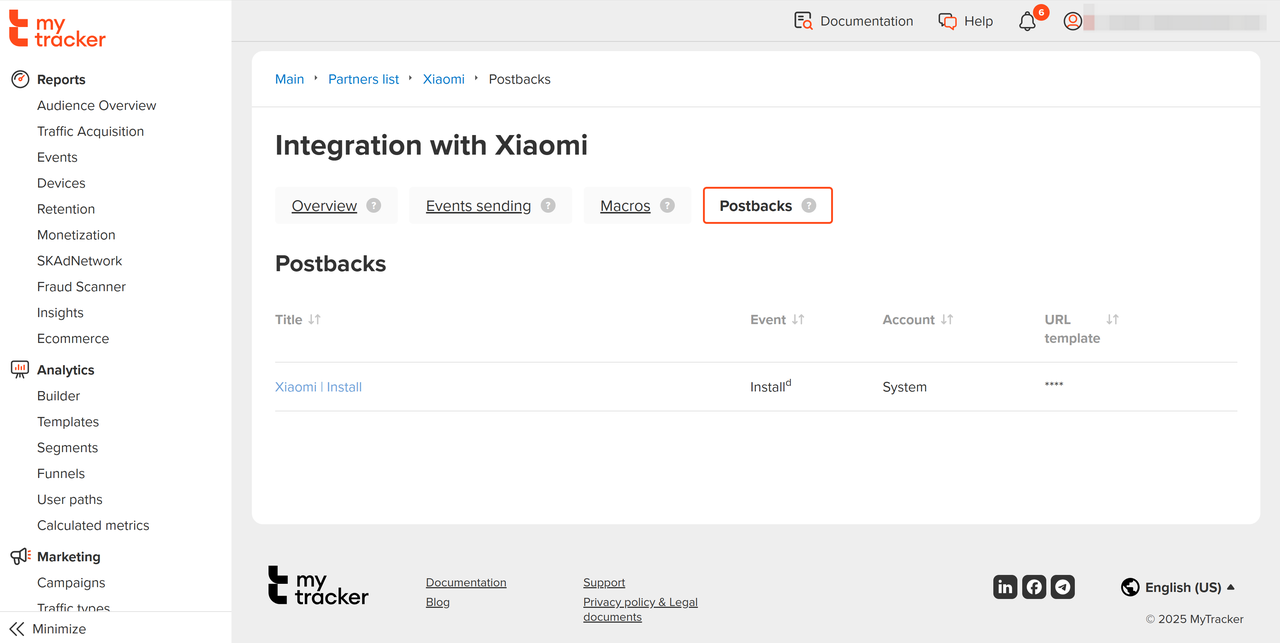Click the user profile avatar icon
Viewport: 1280px width, 643px height.
pyautogui.click(x=1072, y=21)
